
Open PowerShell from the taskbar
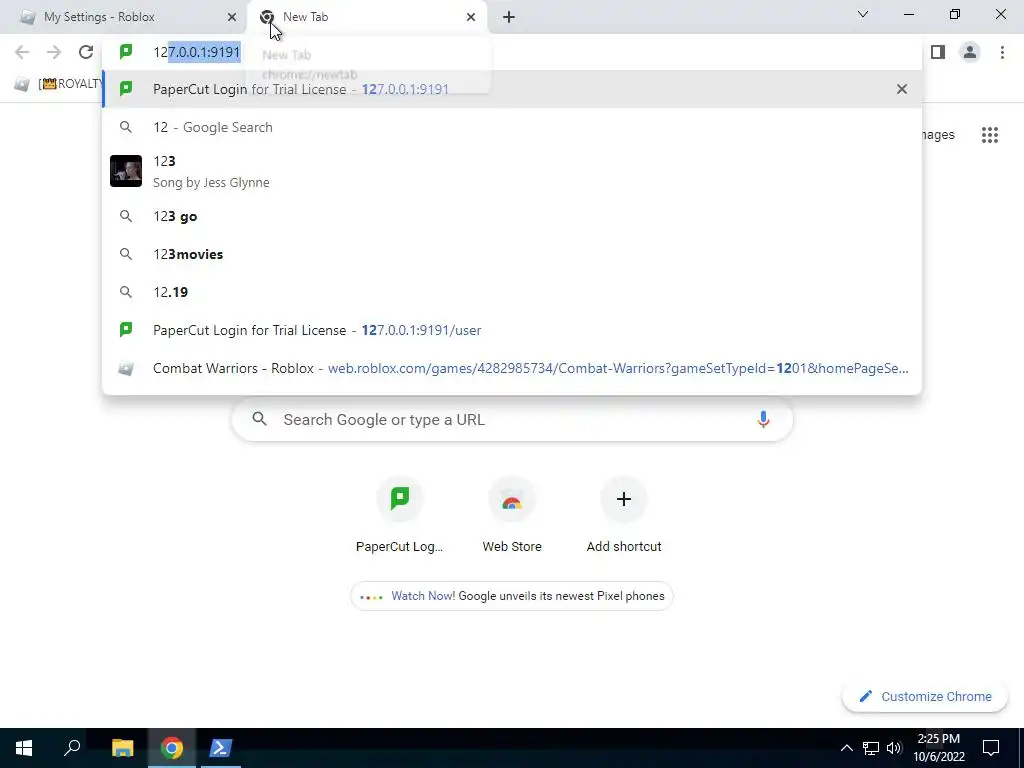221,748
